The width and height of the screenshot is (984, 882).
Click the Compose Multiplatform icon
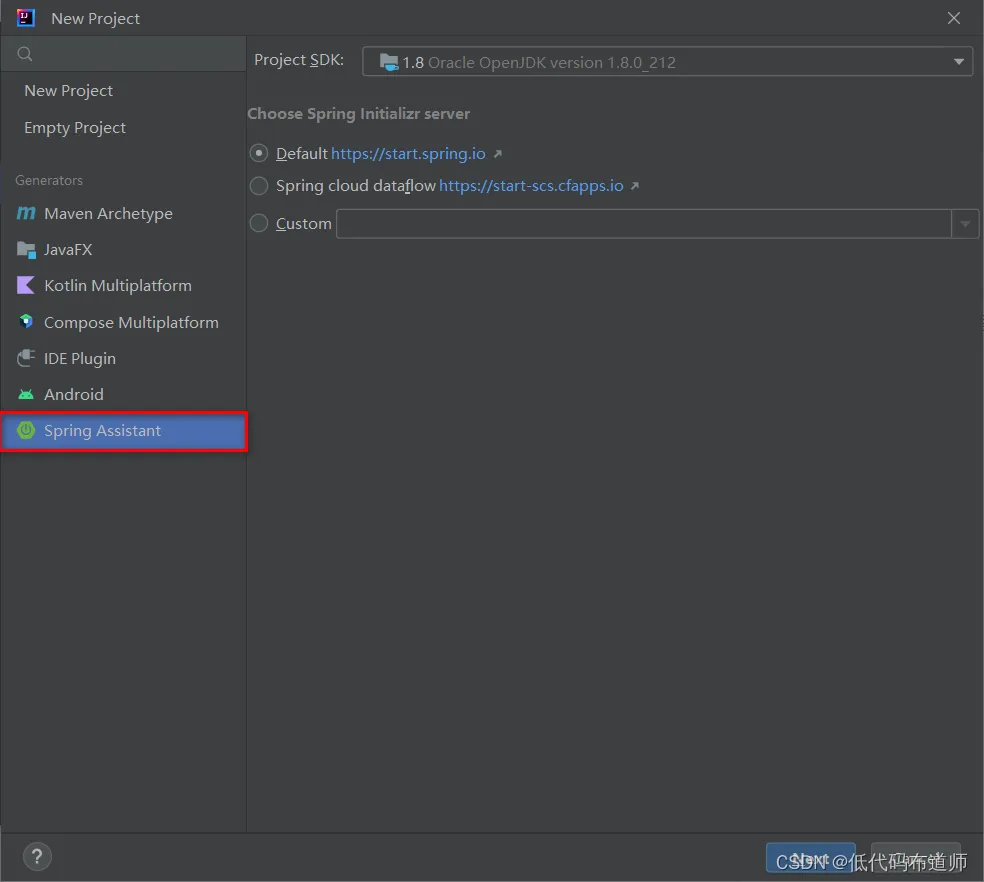point(26,322)
